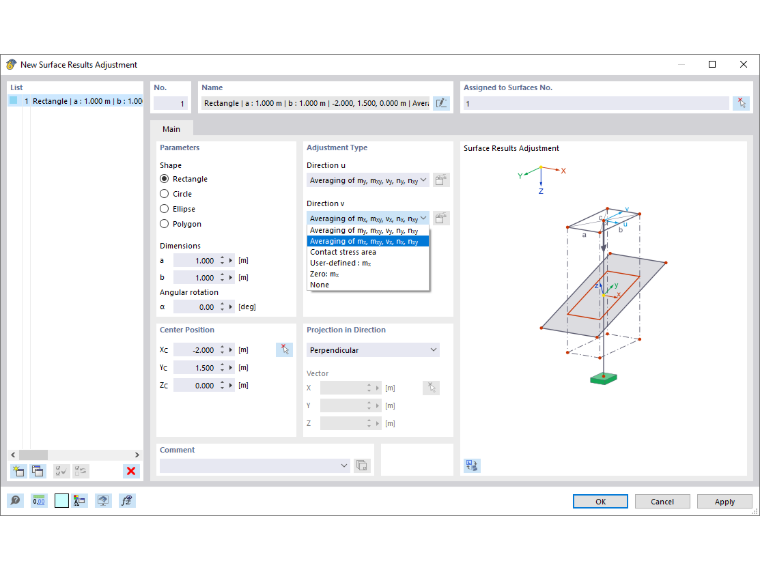Click the list scroll right arrow
This screenshot has width=760, height=570.
(x=137, y=455)
